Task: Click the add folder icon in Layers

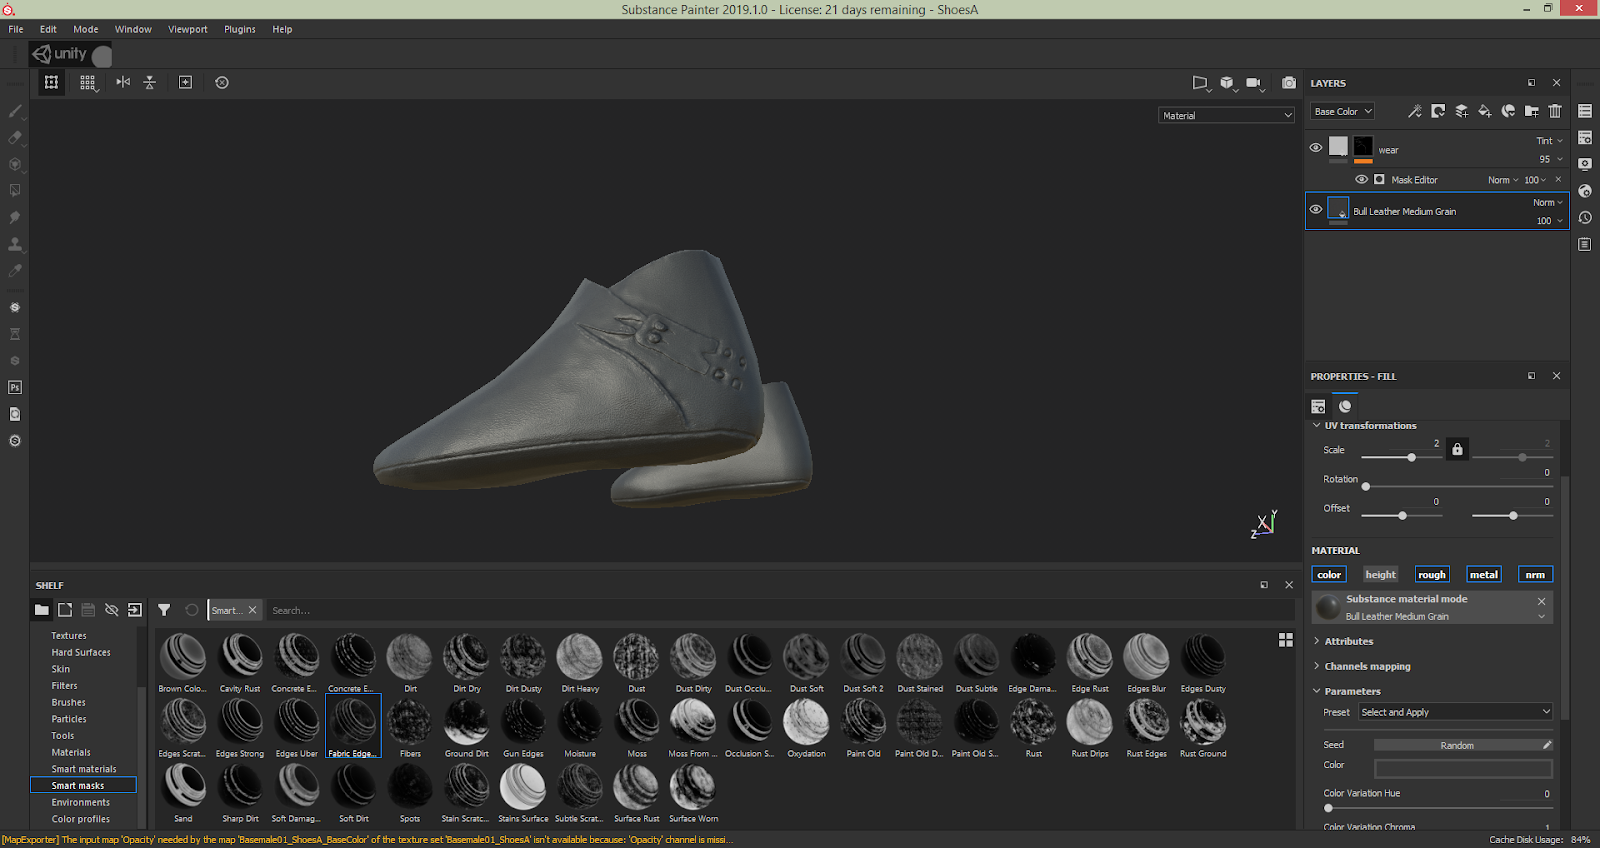Action: pos(1531,111)
